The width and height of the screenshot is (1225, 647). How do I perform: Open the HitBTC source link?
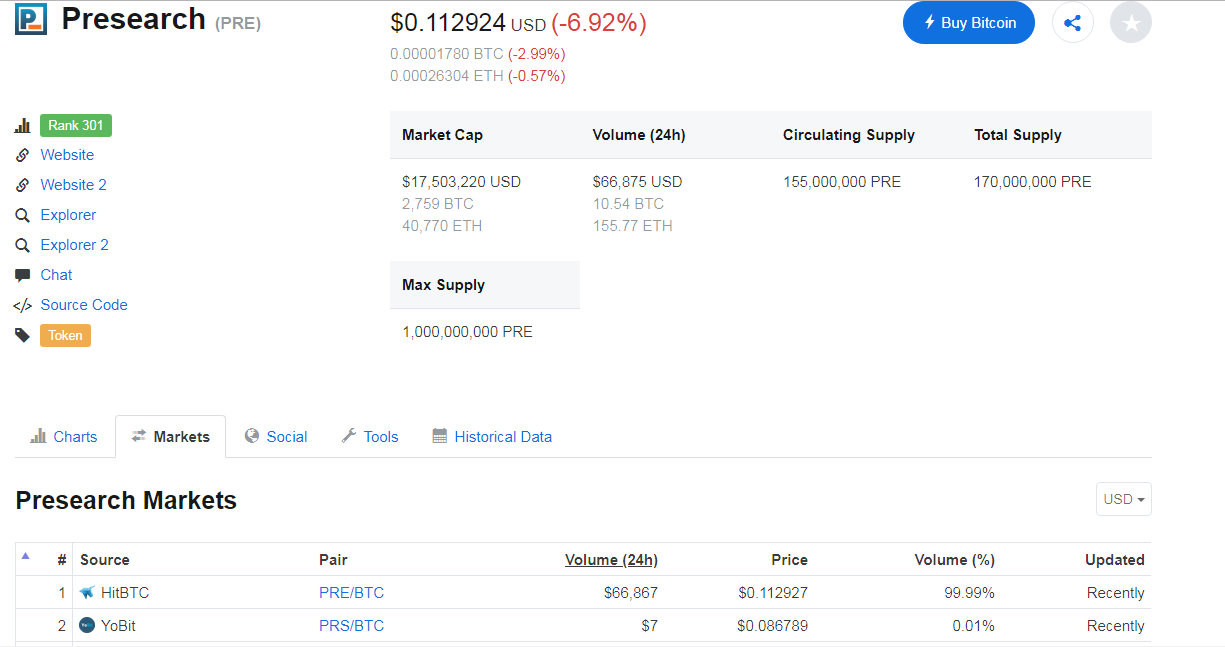(125, 593)
